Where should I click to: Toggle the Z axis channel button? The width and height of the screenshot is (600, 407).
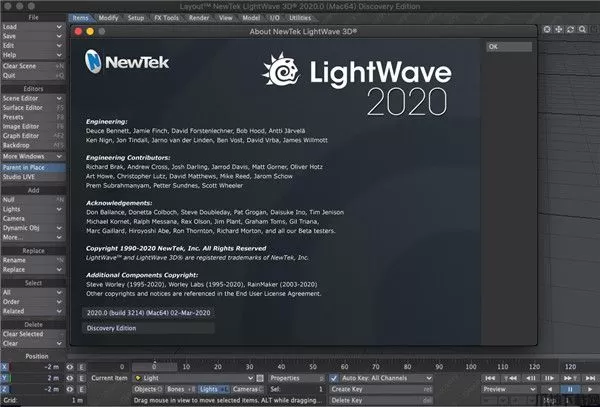pyautogui.click(x=5, y=389)
